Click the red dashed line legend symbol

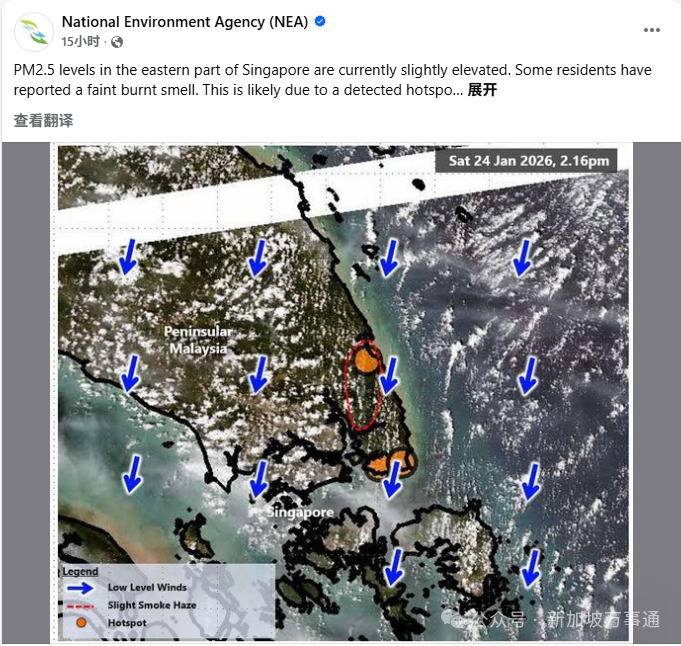coord(80,606)
